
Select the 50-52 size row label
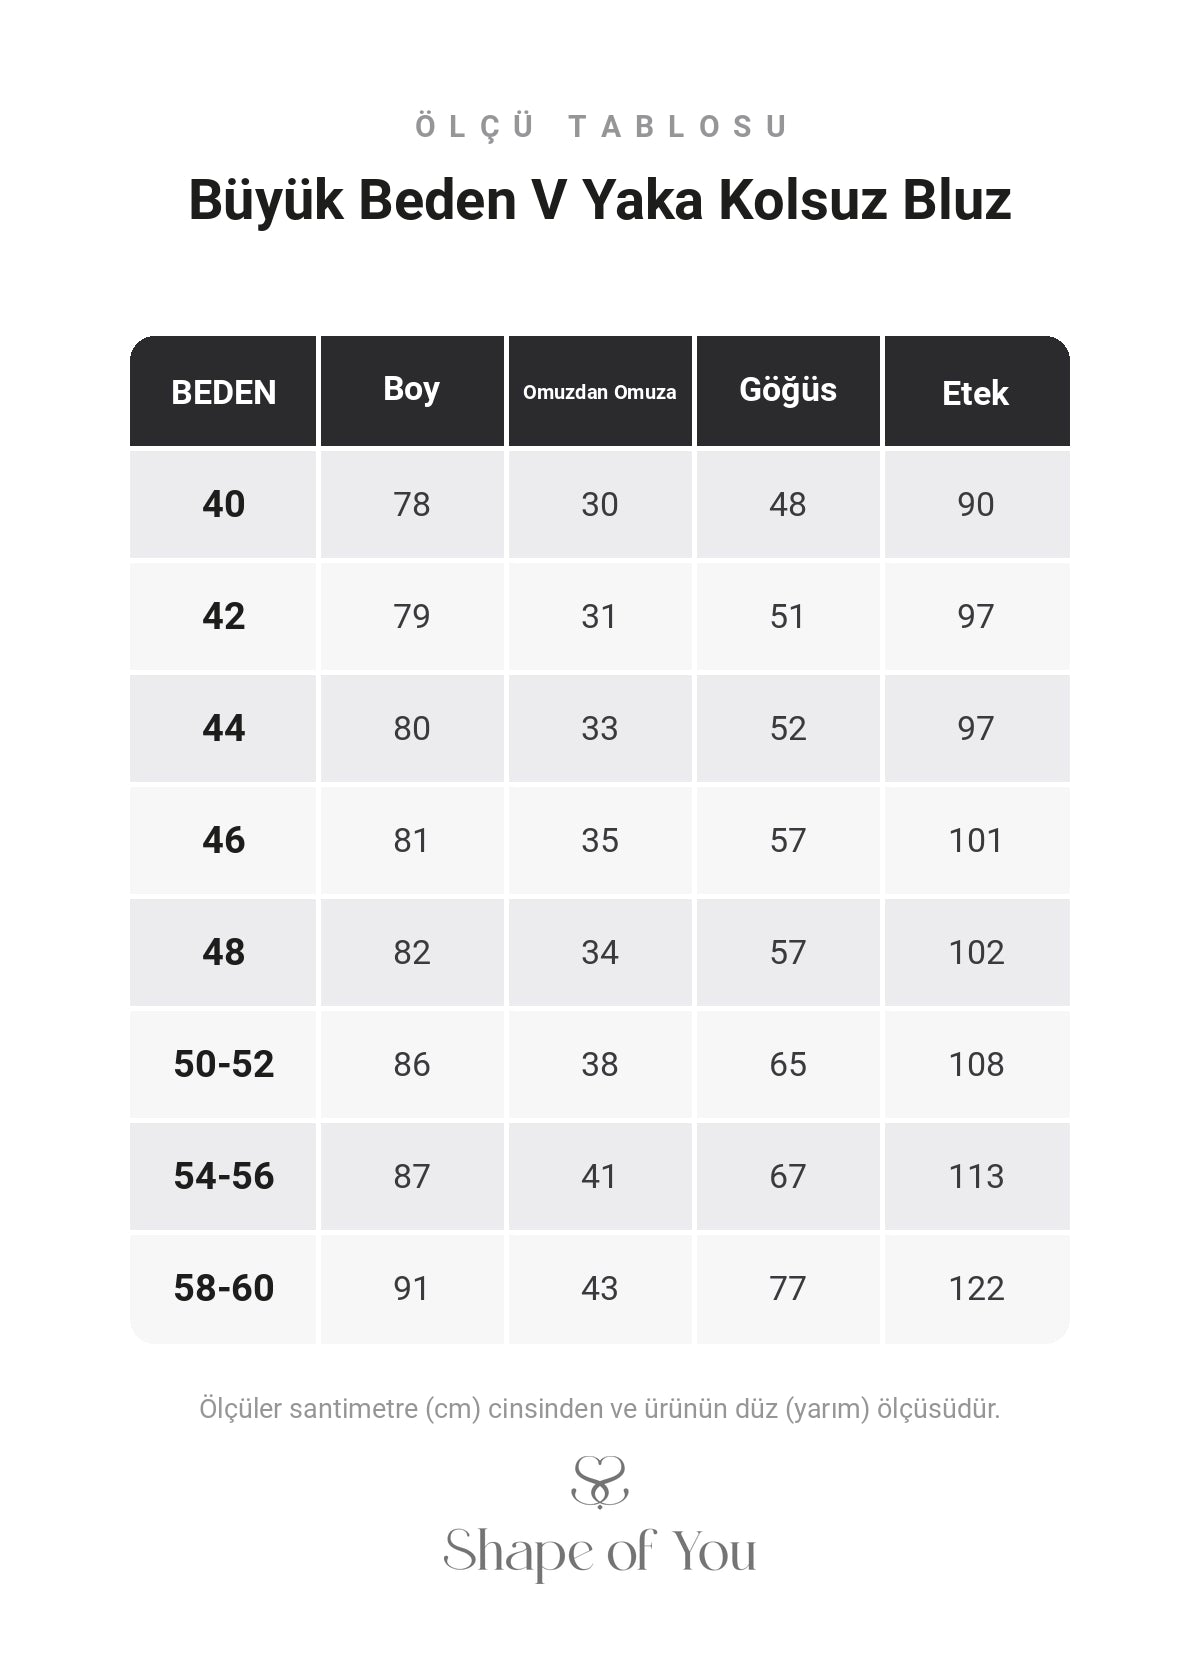pyautogui.click(x=223, y=1064)
